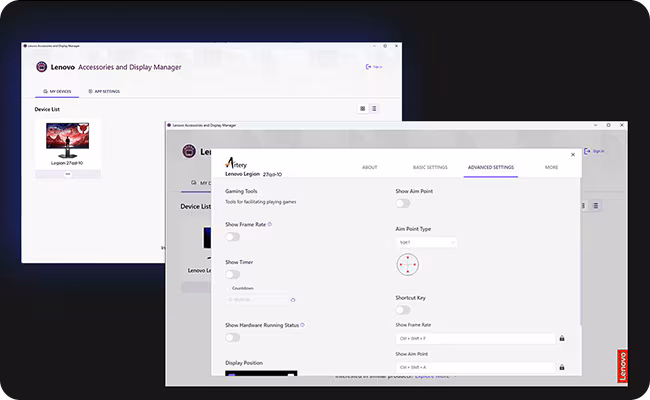Switch to the About tab
This screenshot has width=650, height=400.
(369, 167)
